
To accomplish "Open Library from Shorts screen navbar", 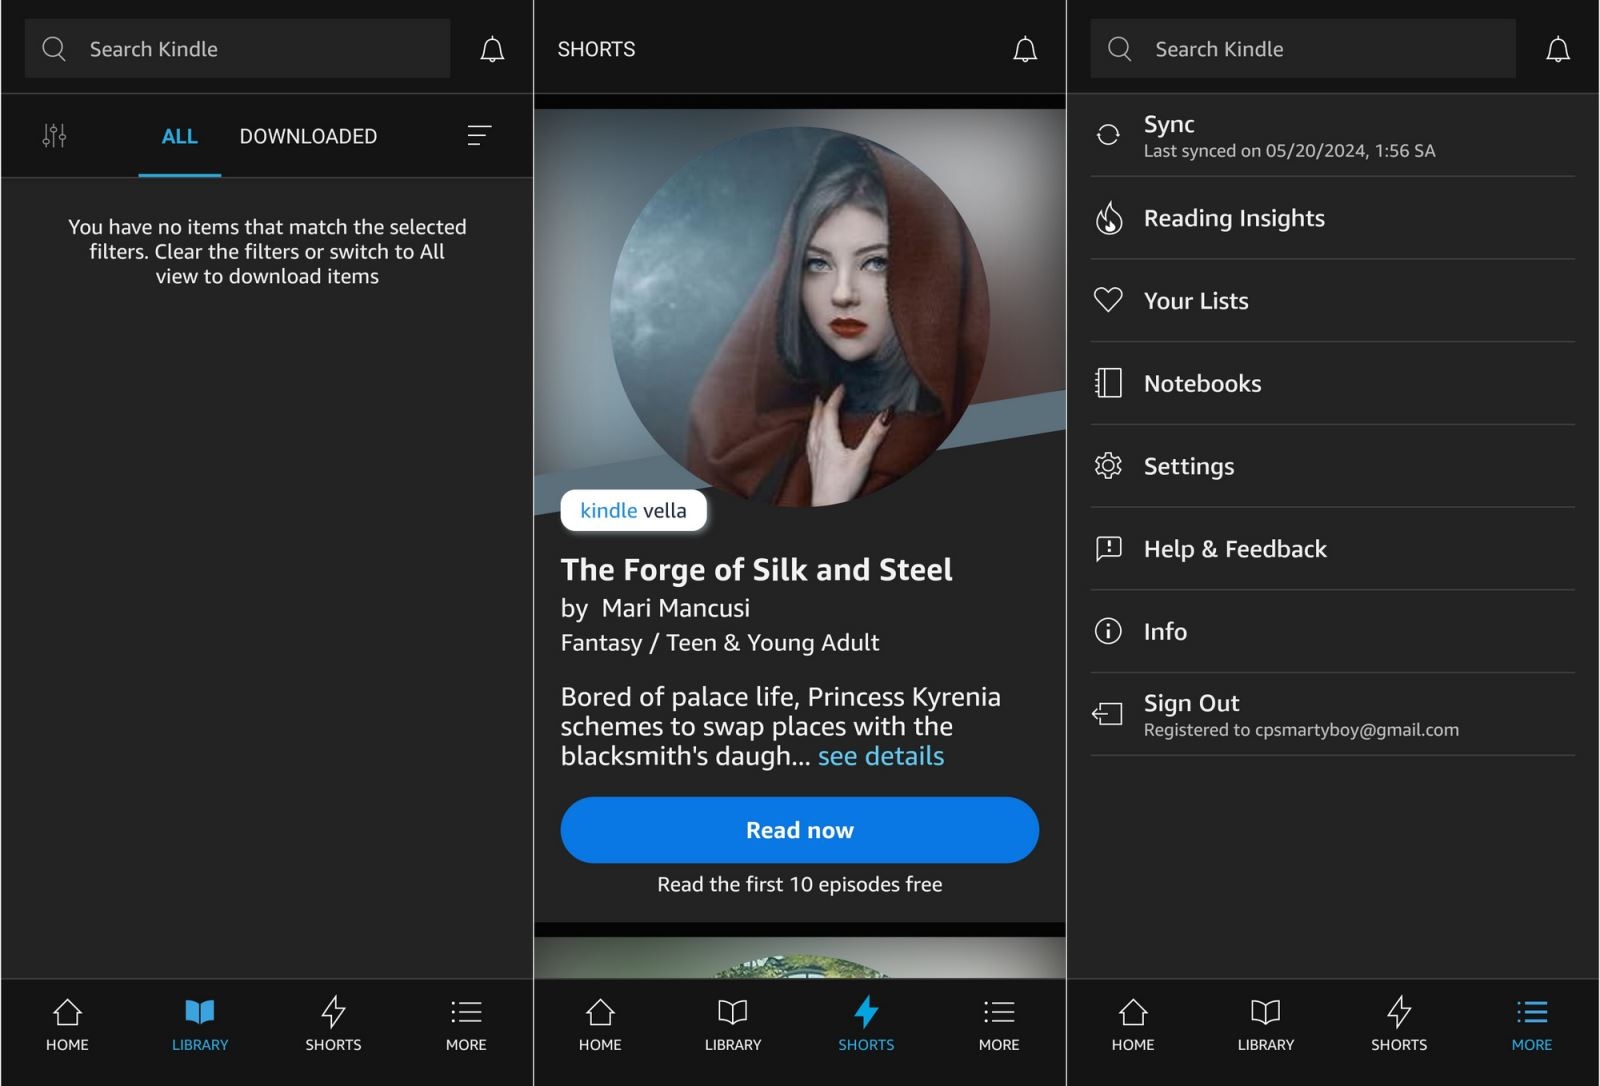I will pyautogui.click(x=733, y=1025).
